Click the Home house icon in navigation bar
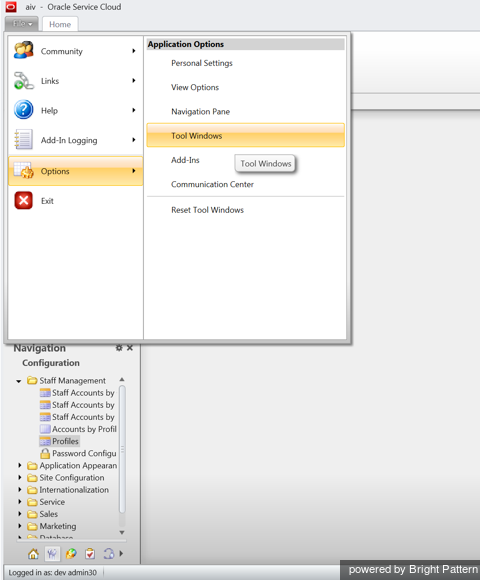This screenshot has height=580, width=480. (33, 554)
